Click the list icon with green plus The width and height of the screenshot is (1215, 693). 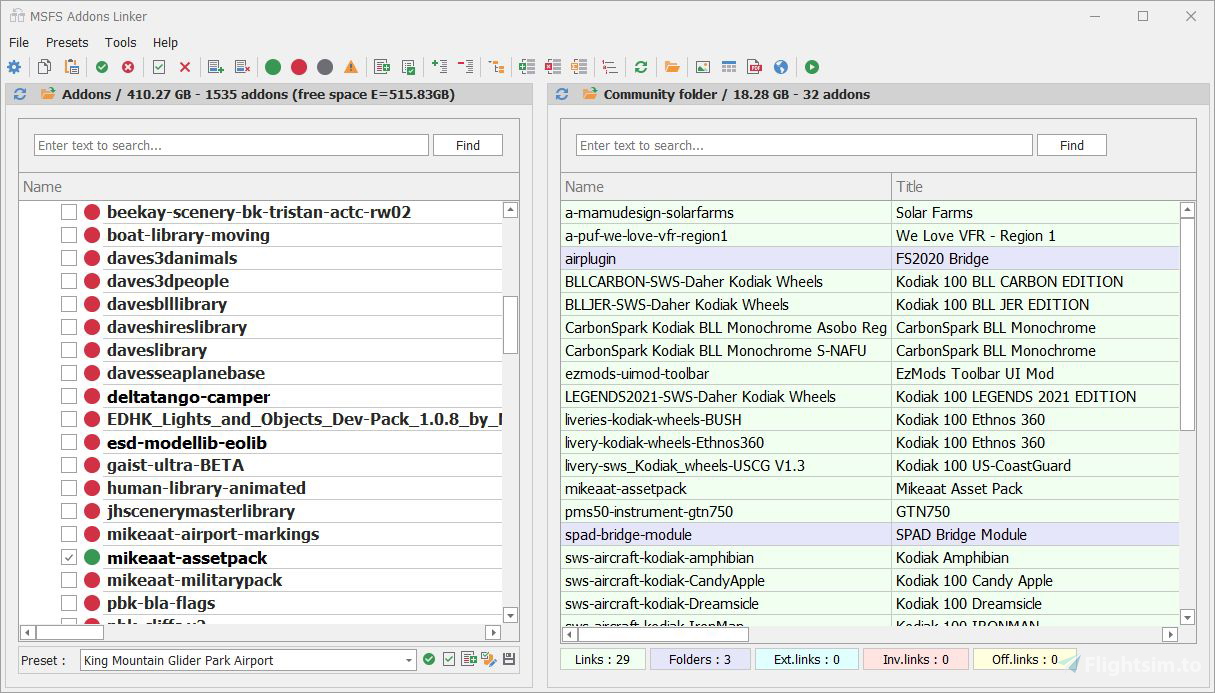pos(215,67)
